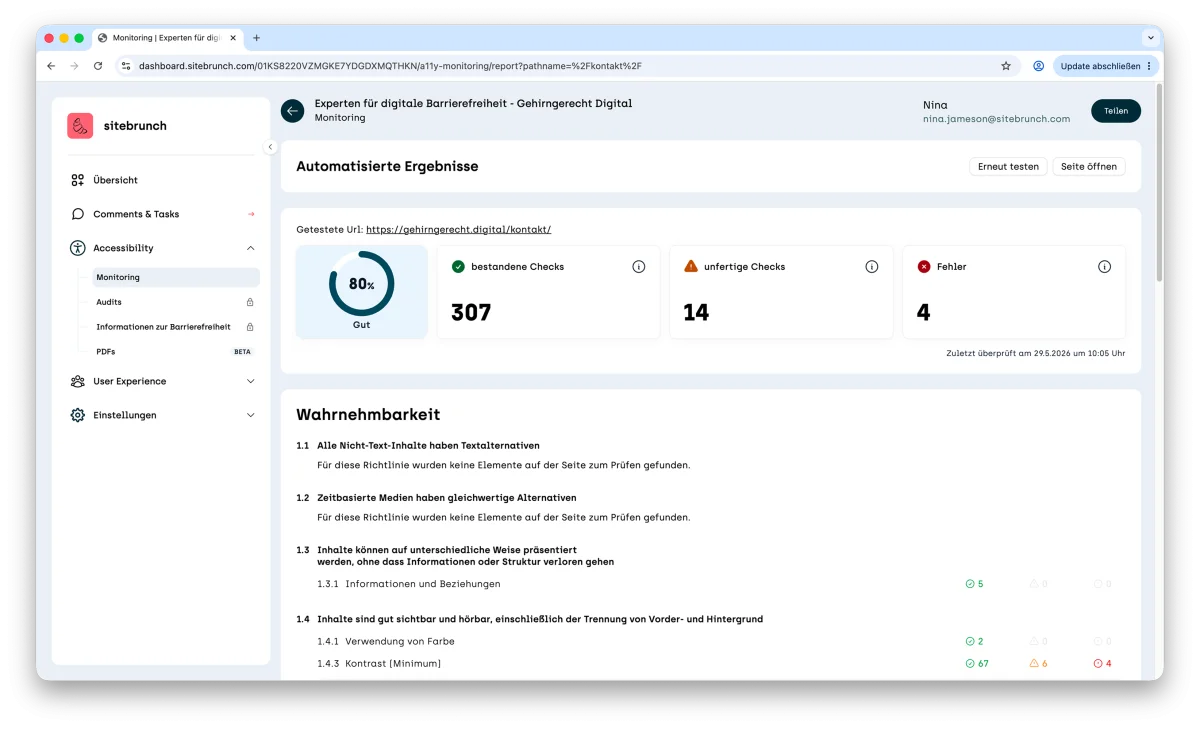Click Seite öffnen button
The height and width of the screenshot is (729, 1200).
(1089, 166)
